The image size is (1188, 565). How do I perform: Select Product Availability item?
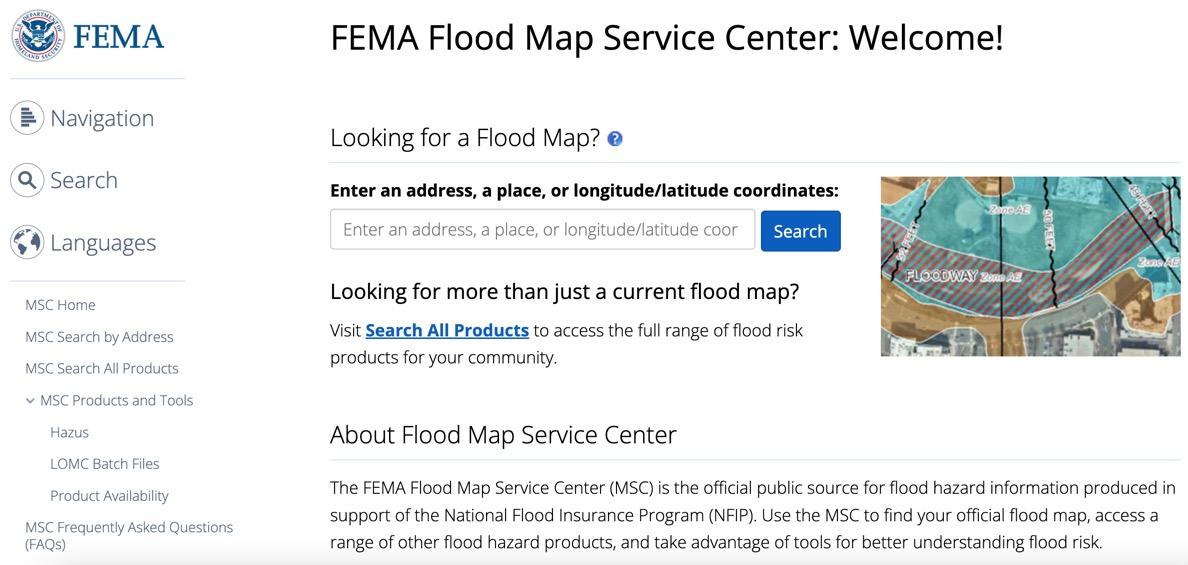point(109,496)
